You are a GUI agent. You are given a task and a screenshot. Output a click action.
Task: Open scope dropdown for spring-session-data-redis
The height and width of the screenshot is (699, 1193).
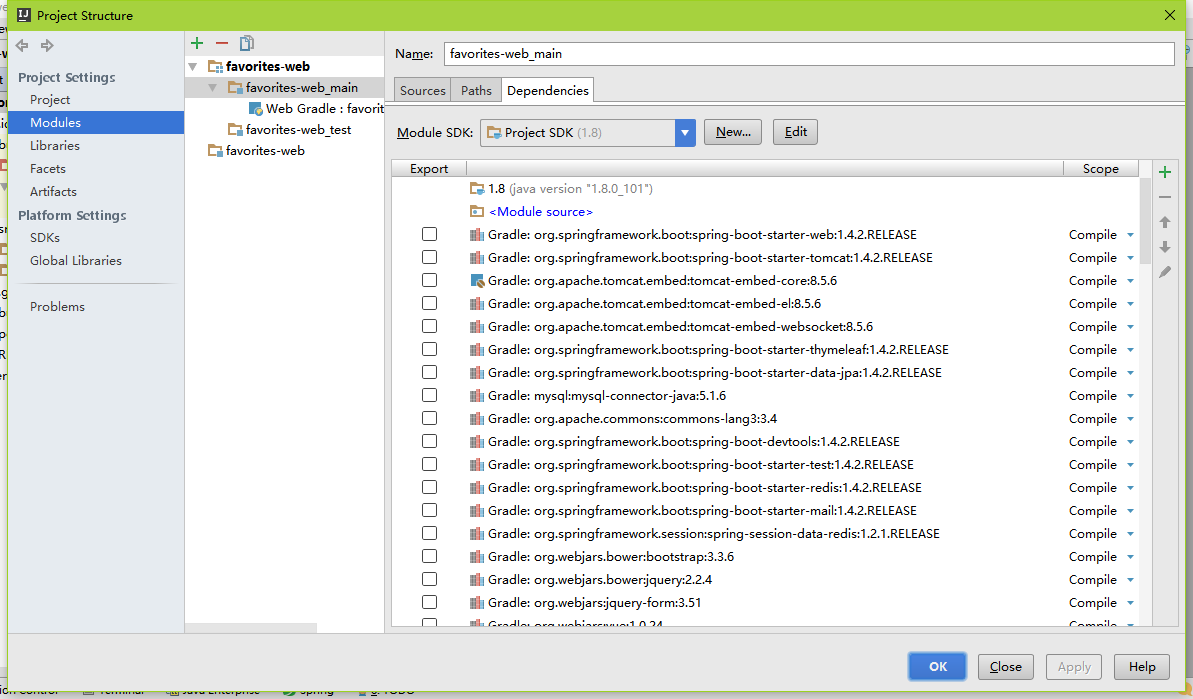[x=1131, y=534]
